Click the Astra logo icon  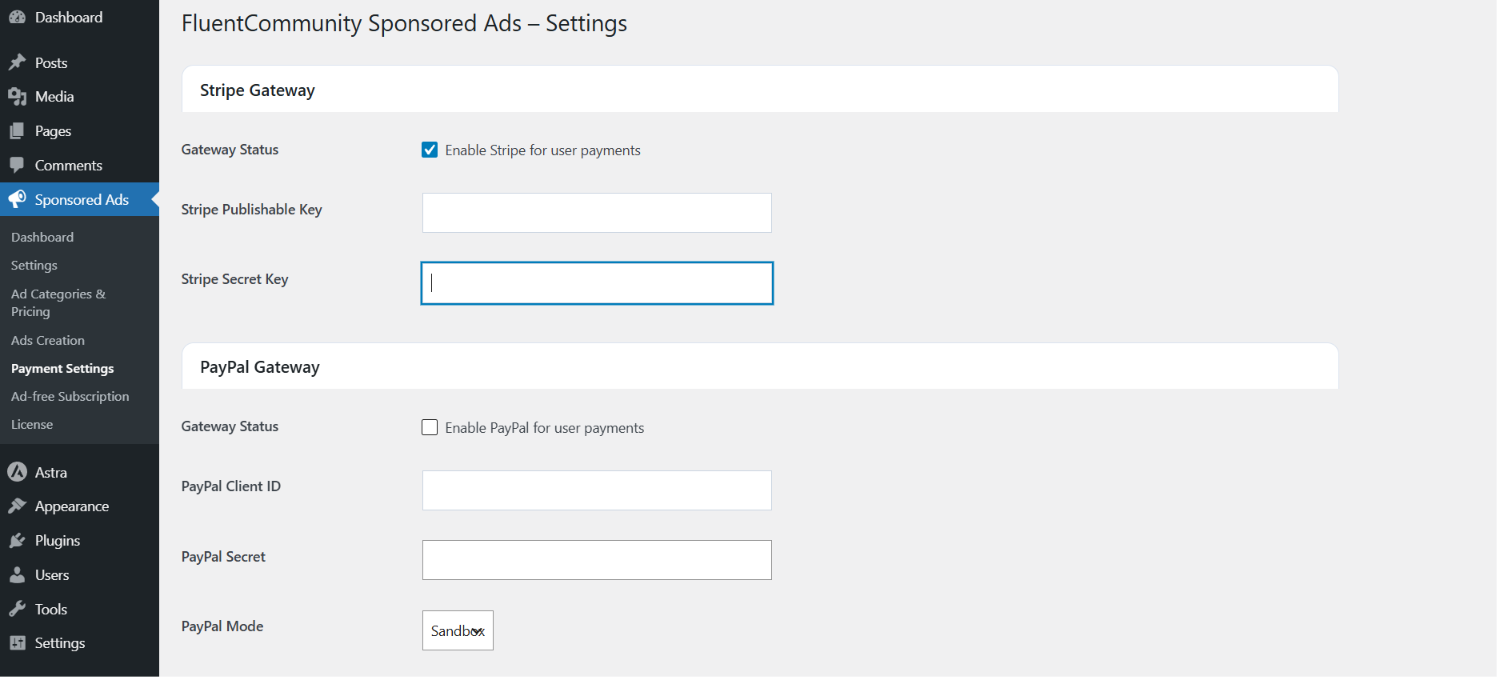(17, 472)
